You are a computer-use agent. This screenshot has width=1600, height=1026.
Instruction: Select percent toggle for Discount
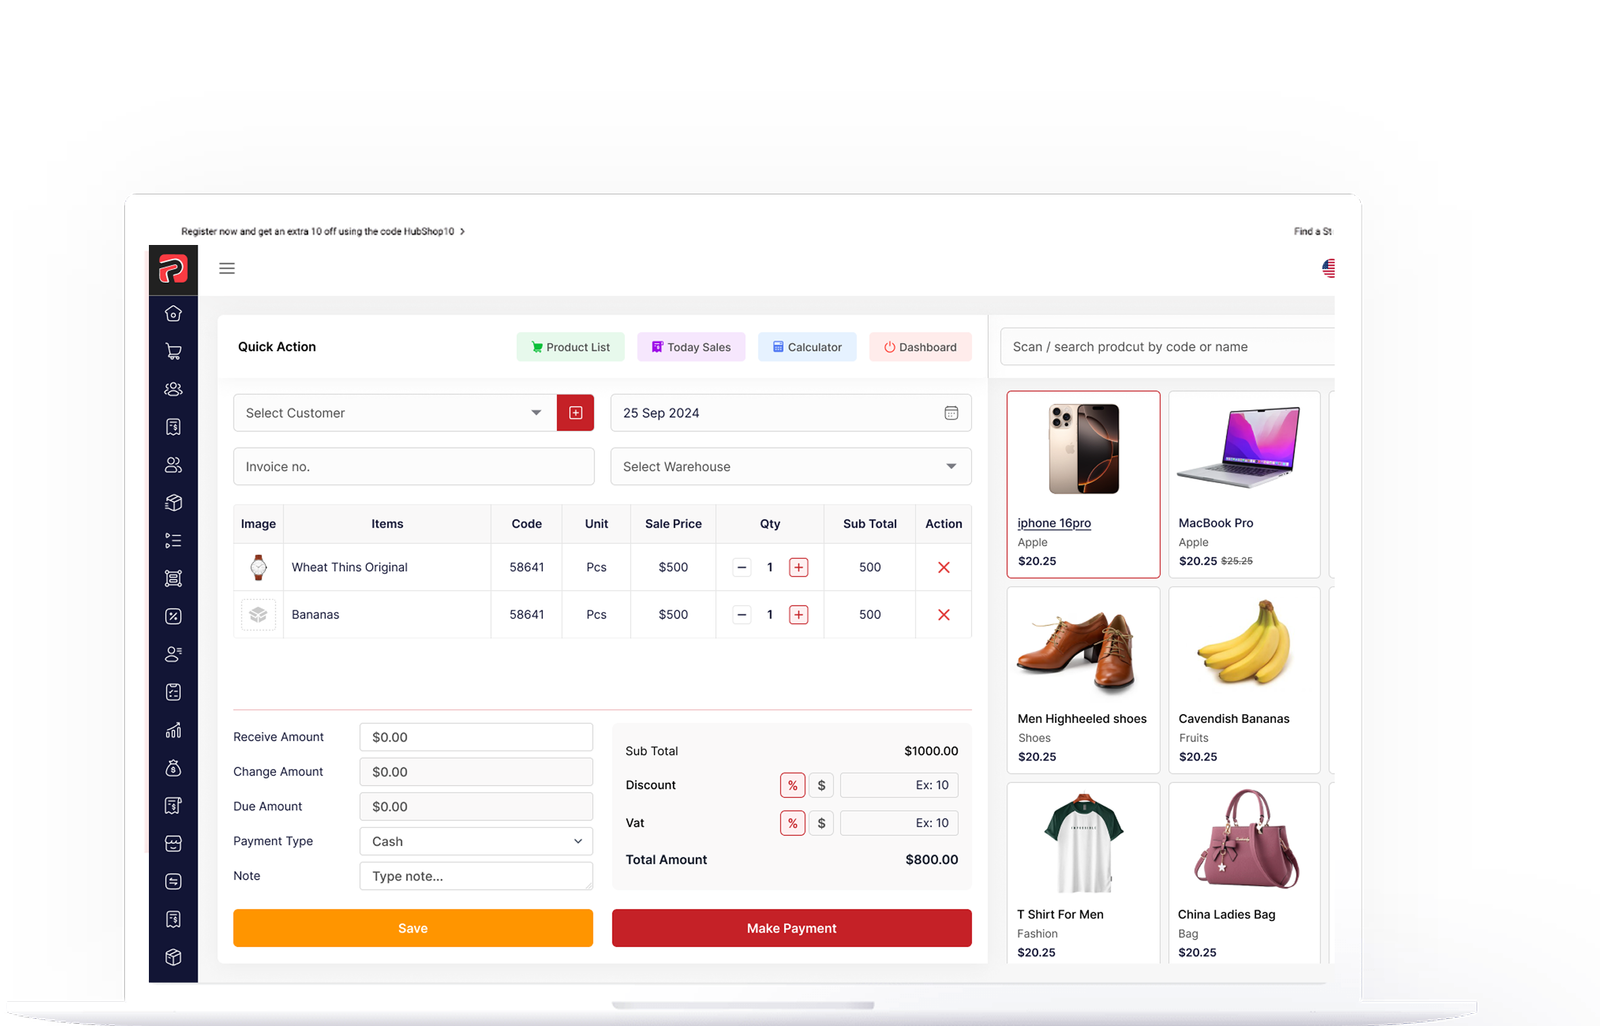pos(792,786)
